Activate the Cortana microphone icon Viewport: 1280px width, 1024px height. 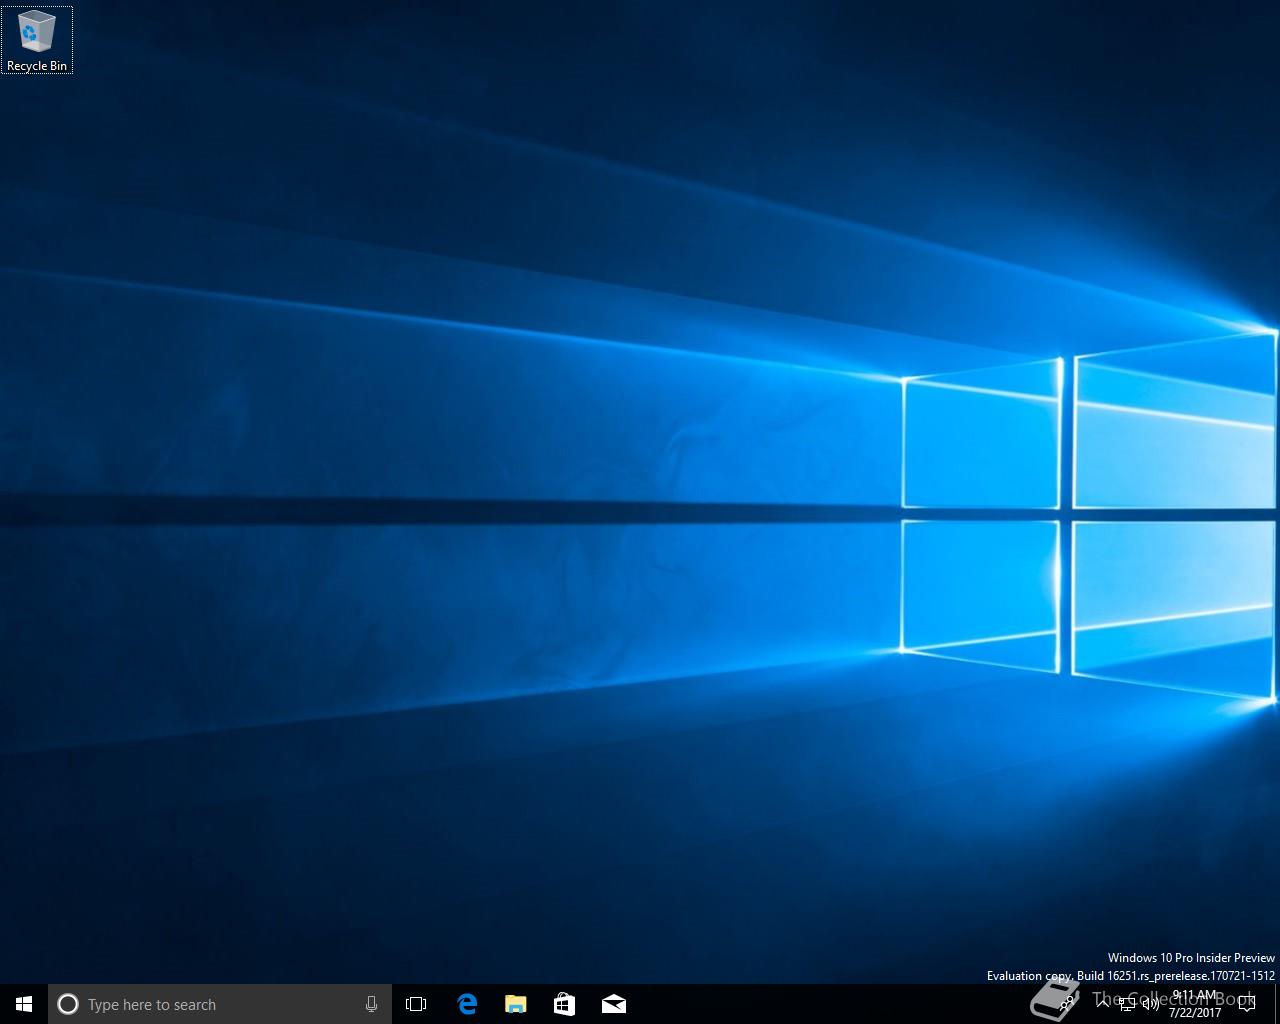point(371,1004)
